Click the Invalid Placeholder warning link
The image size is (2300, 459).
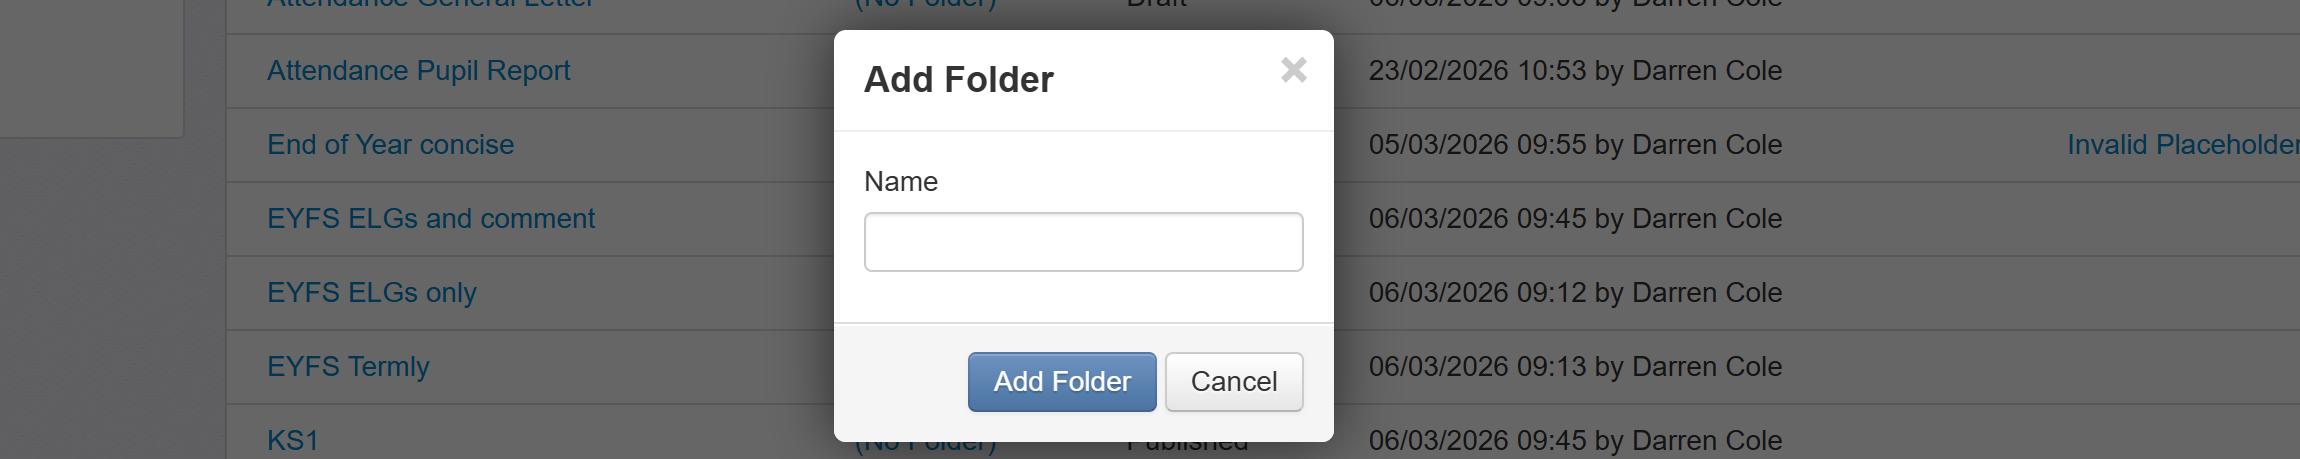coord(2182,145)
